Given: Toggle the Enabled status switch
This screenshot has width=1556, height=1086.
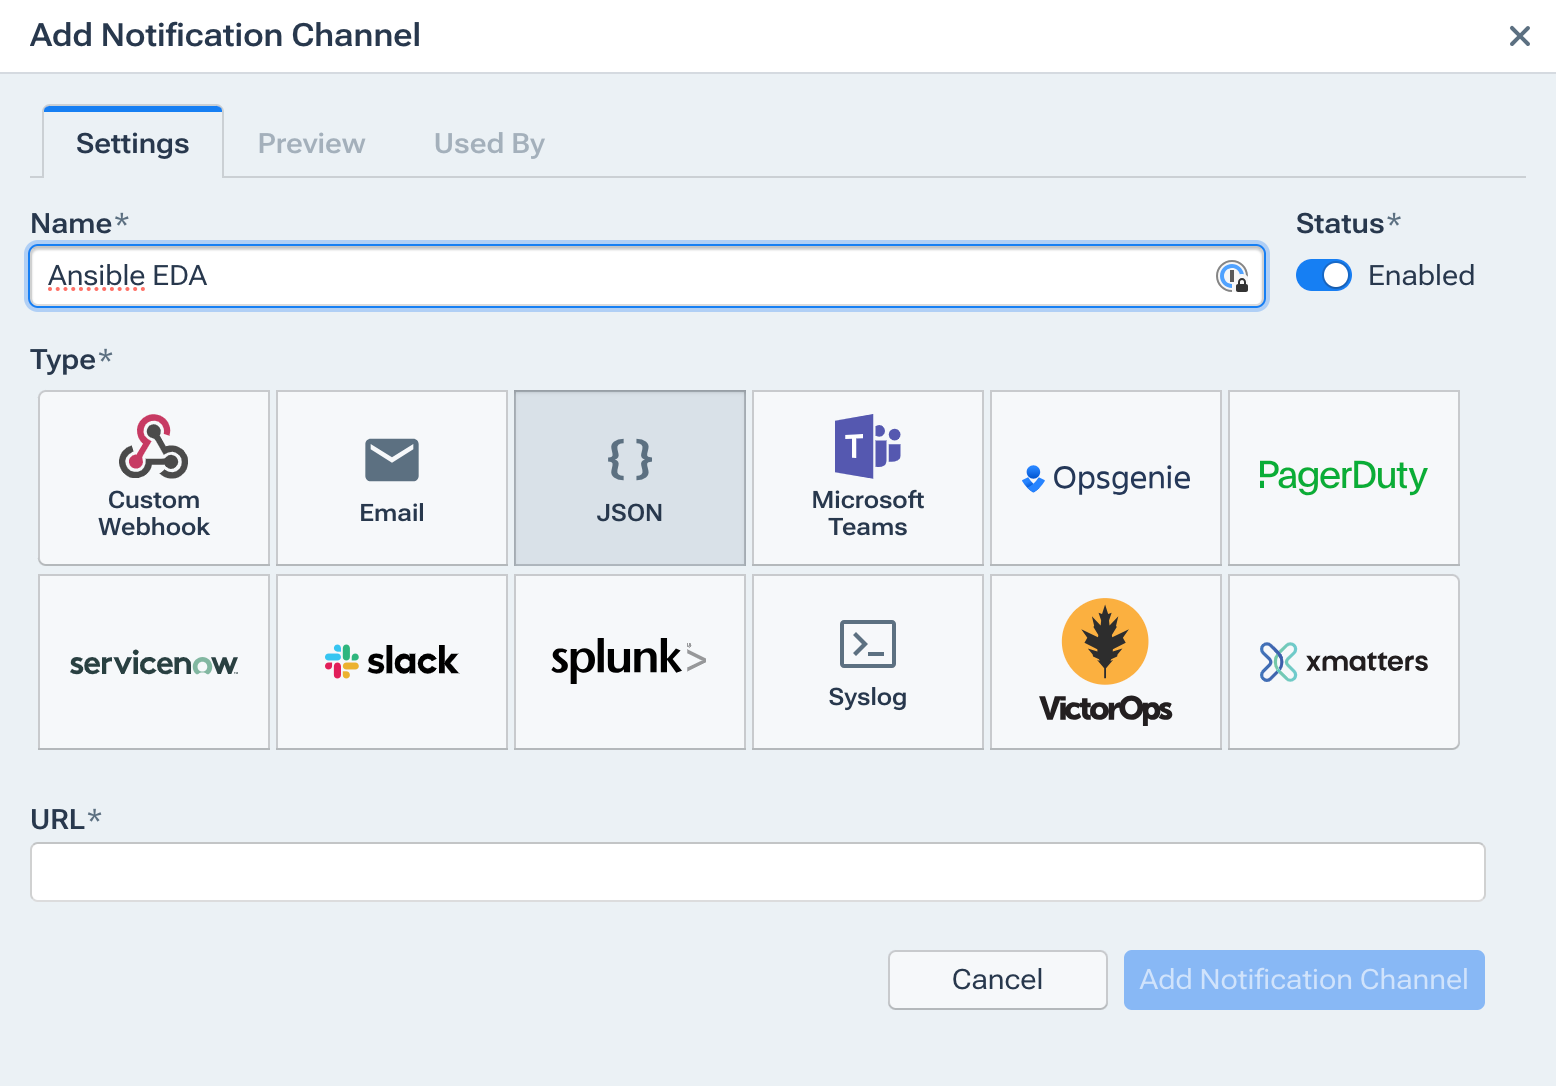Looking at the screenshot, I should (x=1323, y=275).
